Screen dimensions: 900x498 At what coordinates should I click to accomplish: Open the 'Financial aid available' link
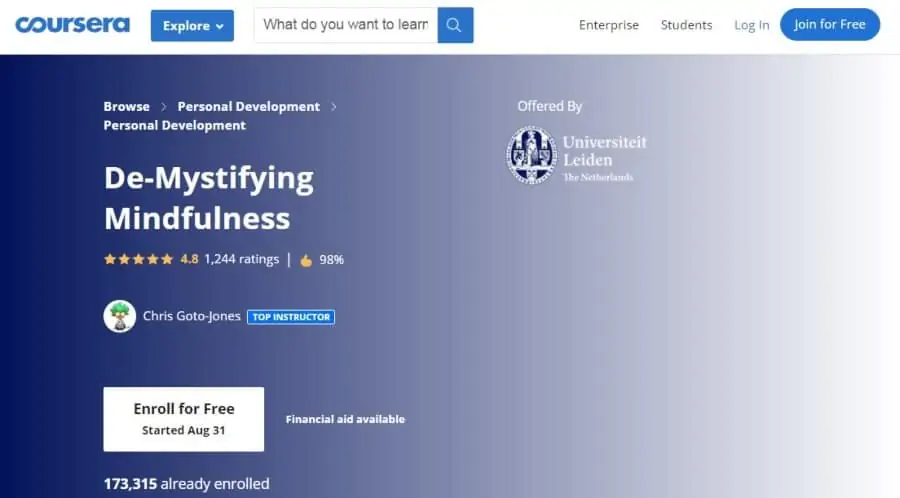click(x=345, y=419)
